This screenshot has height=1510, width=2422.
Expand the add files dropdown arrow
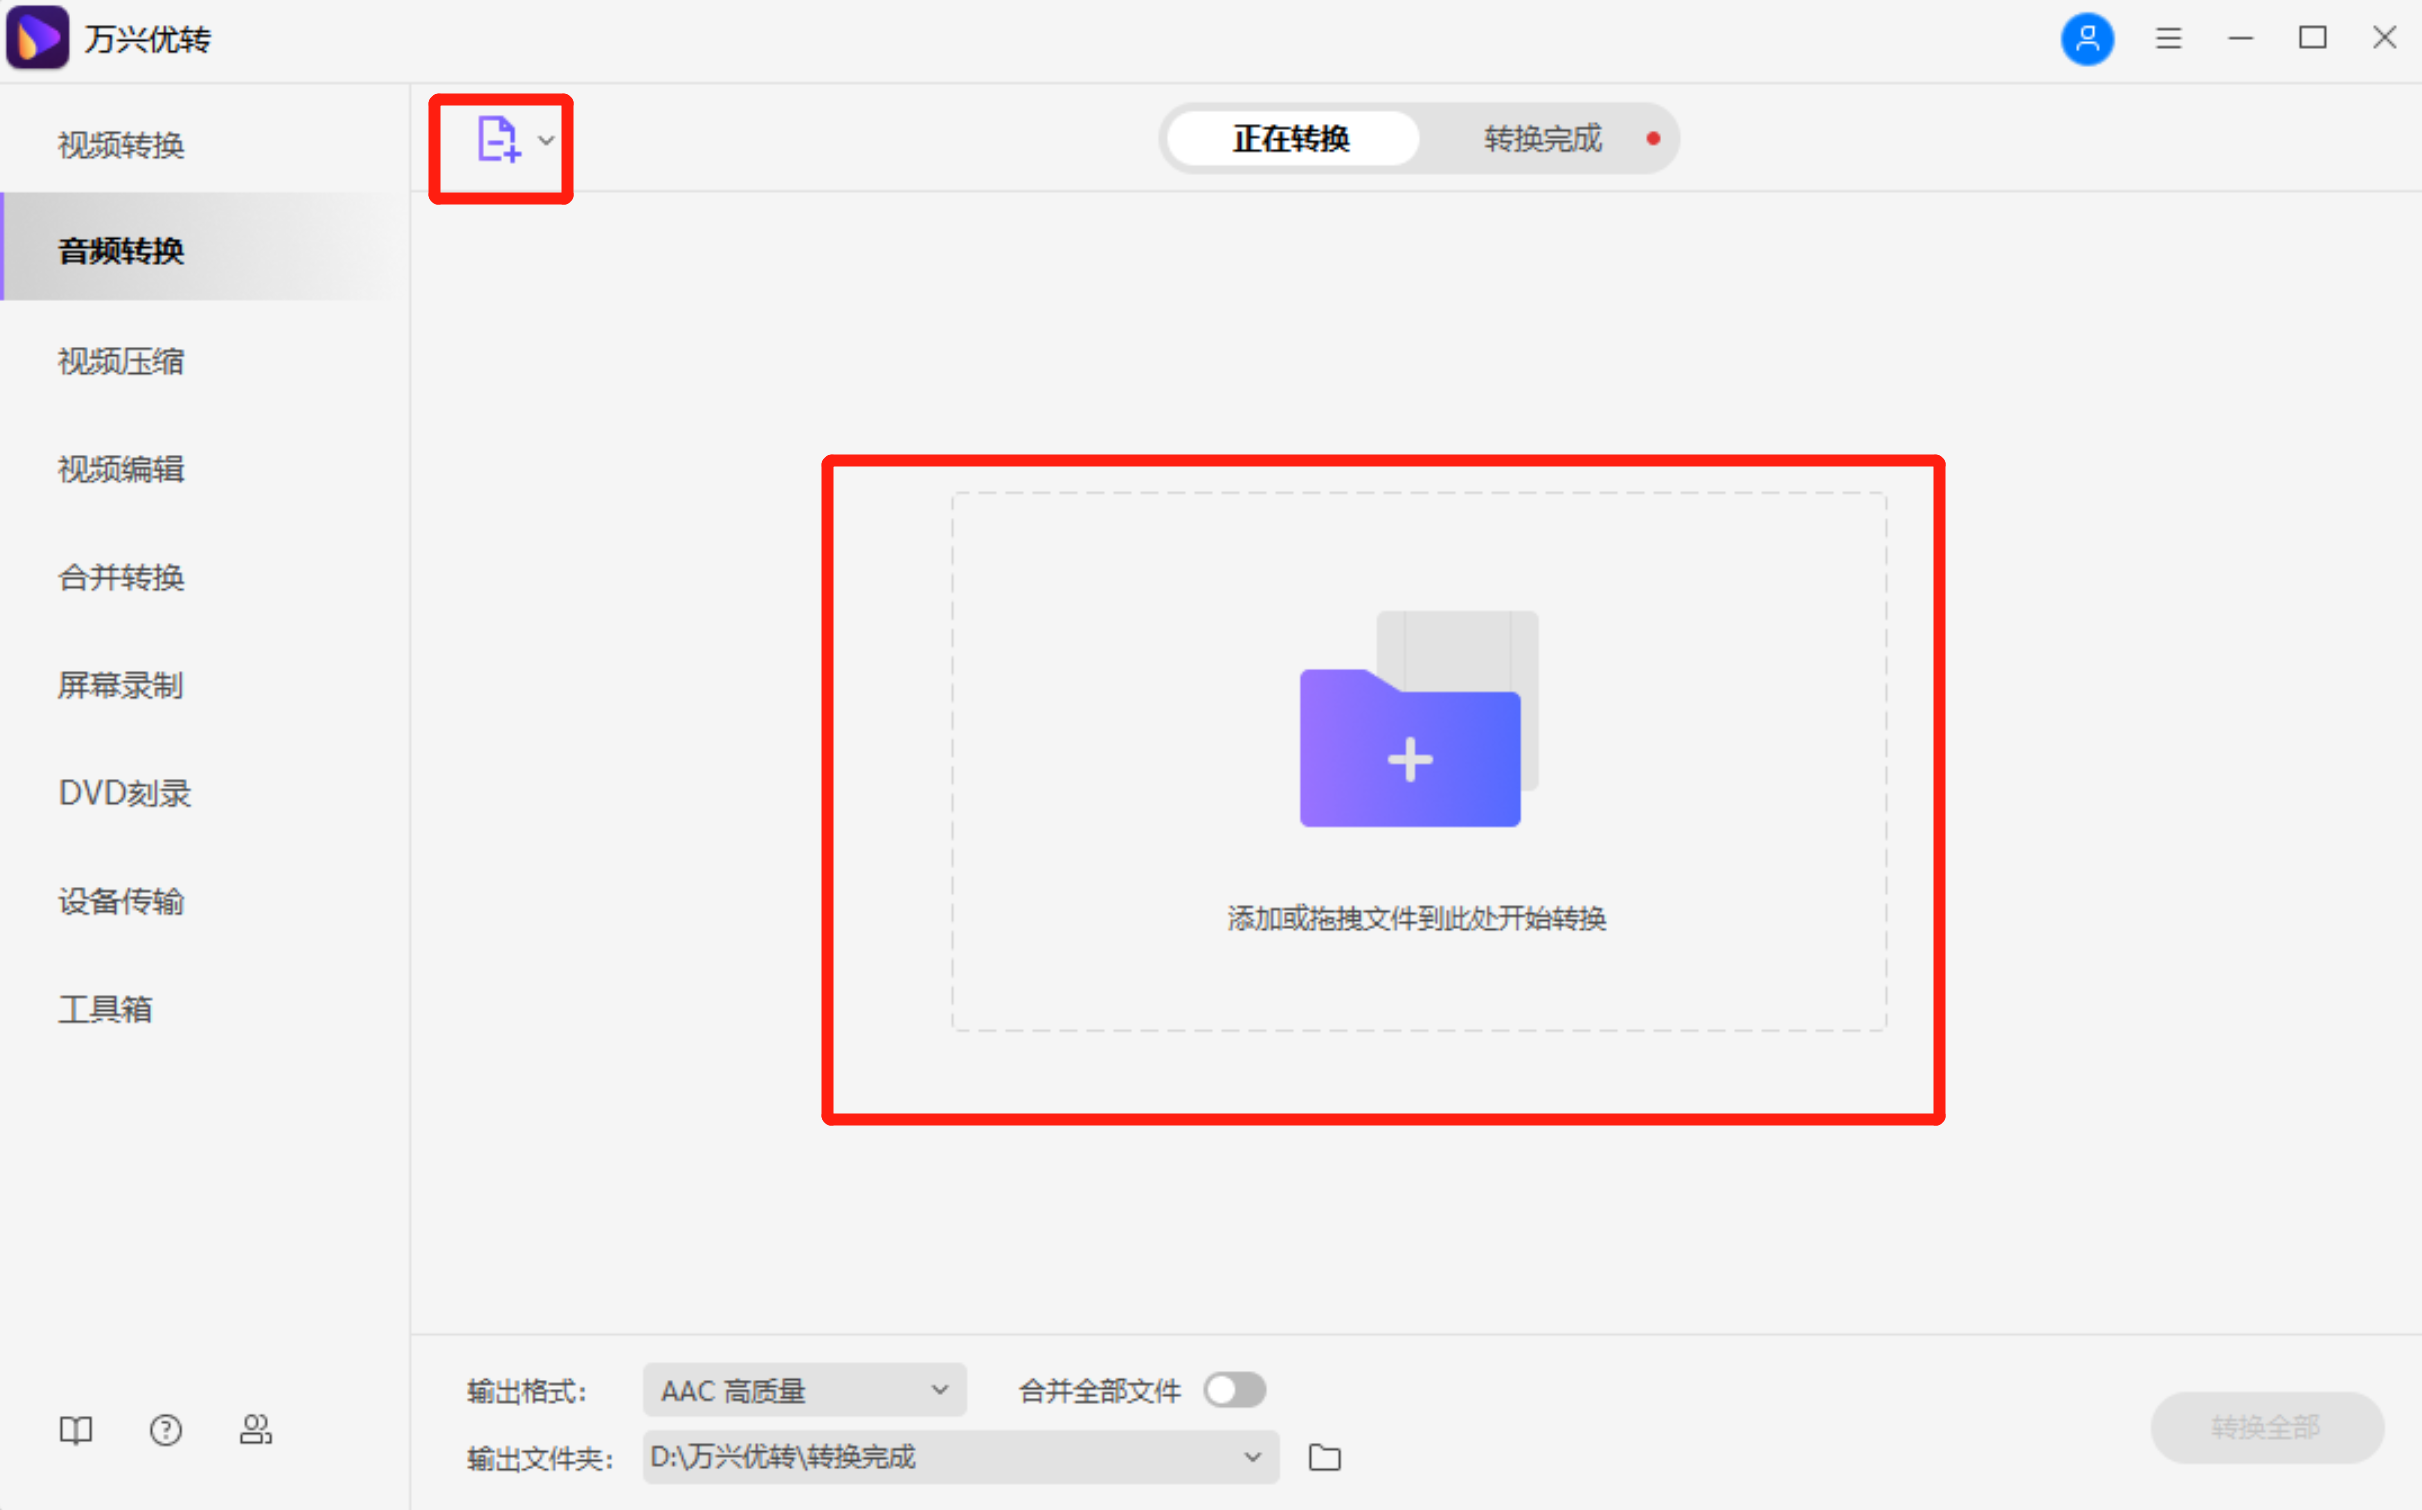pyautogui.click(x=545, y=141)
